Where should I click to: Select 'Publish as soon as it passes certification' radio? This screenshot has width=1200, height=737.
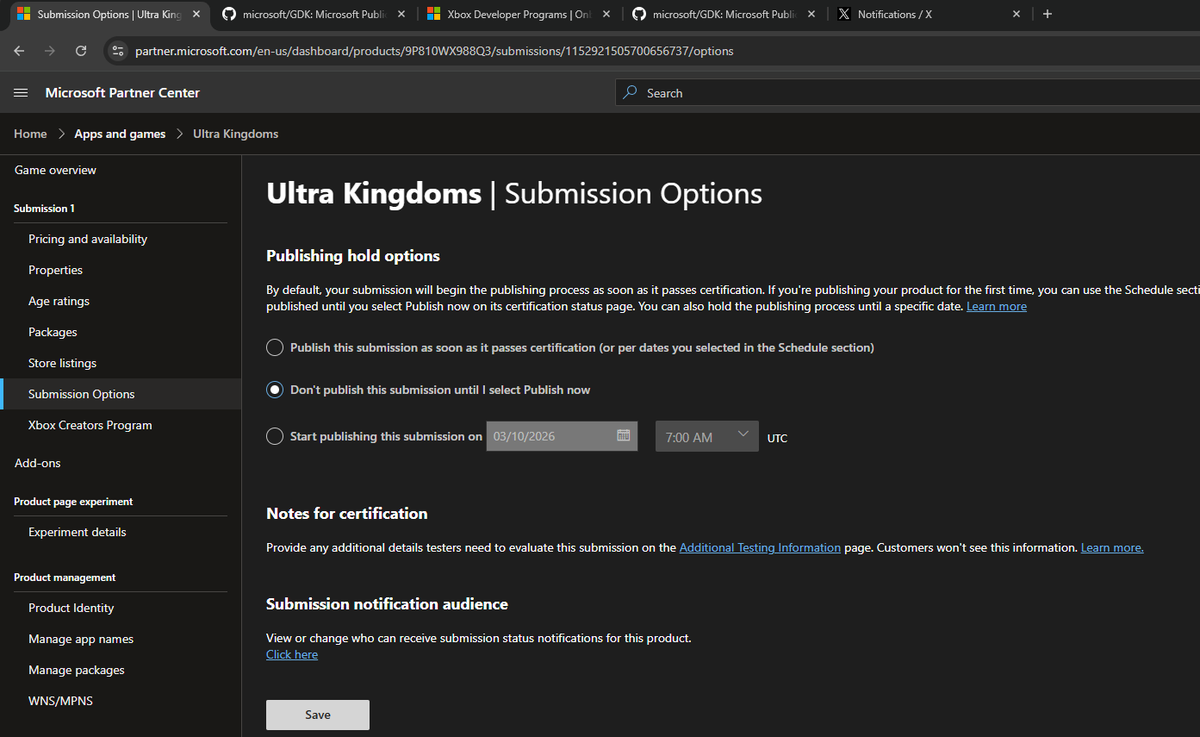click(275, 348)
